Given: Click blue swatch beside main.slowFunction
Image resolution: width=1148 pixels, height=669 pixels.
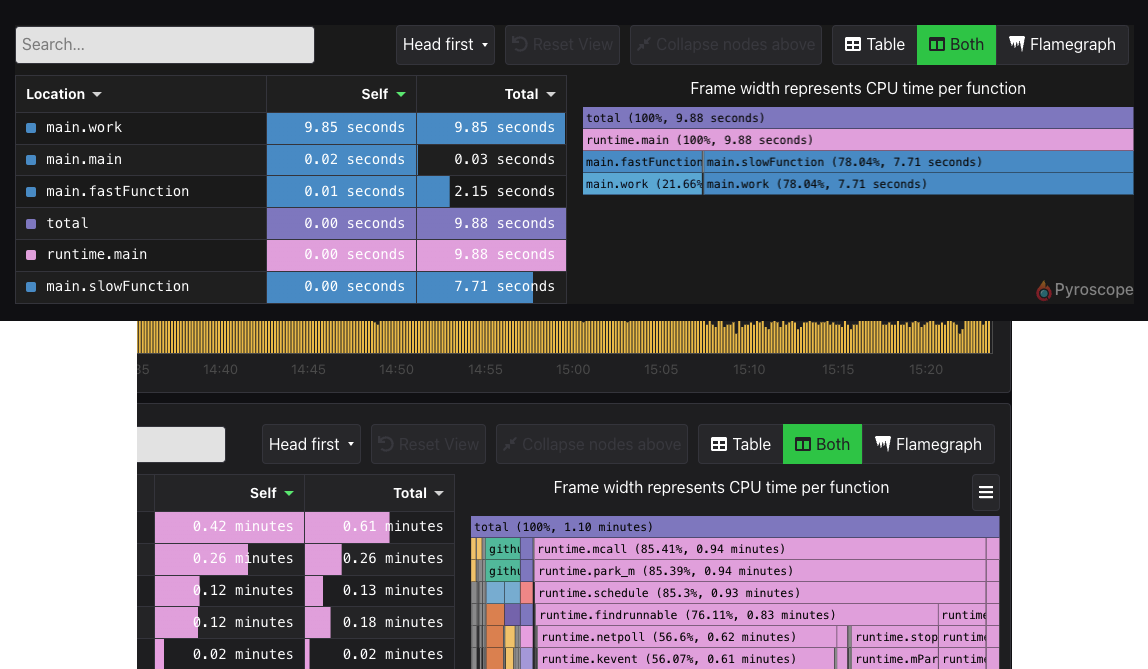Looking at the screenshot, I should [31, 287].
